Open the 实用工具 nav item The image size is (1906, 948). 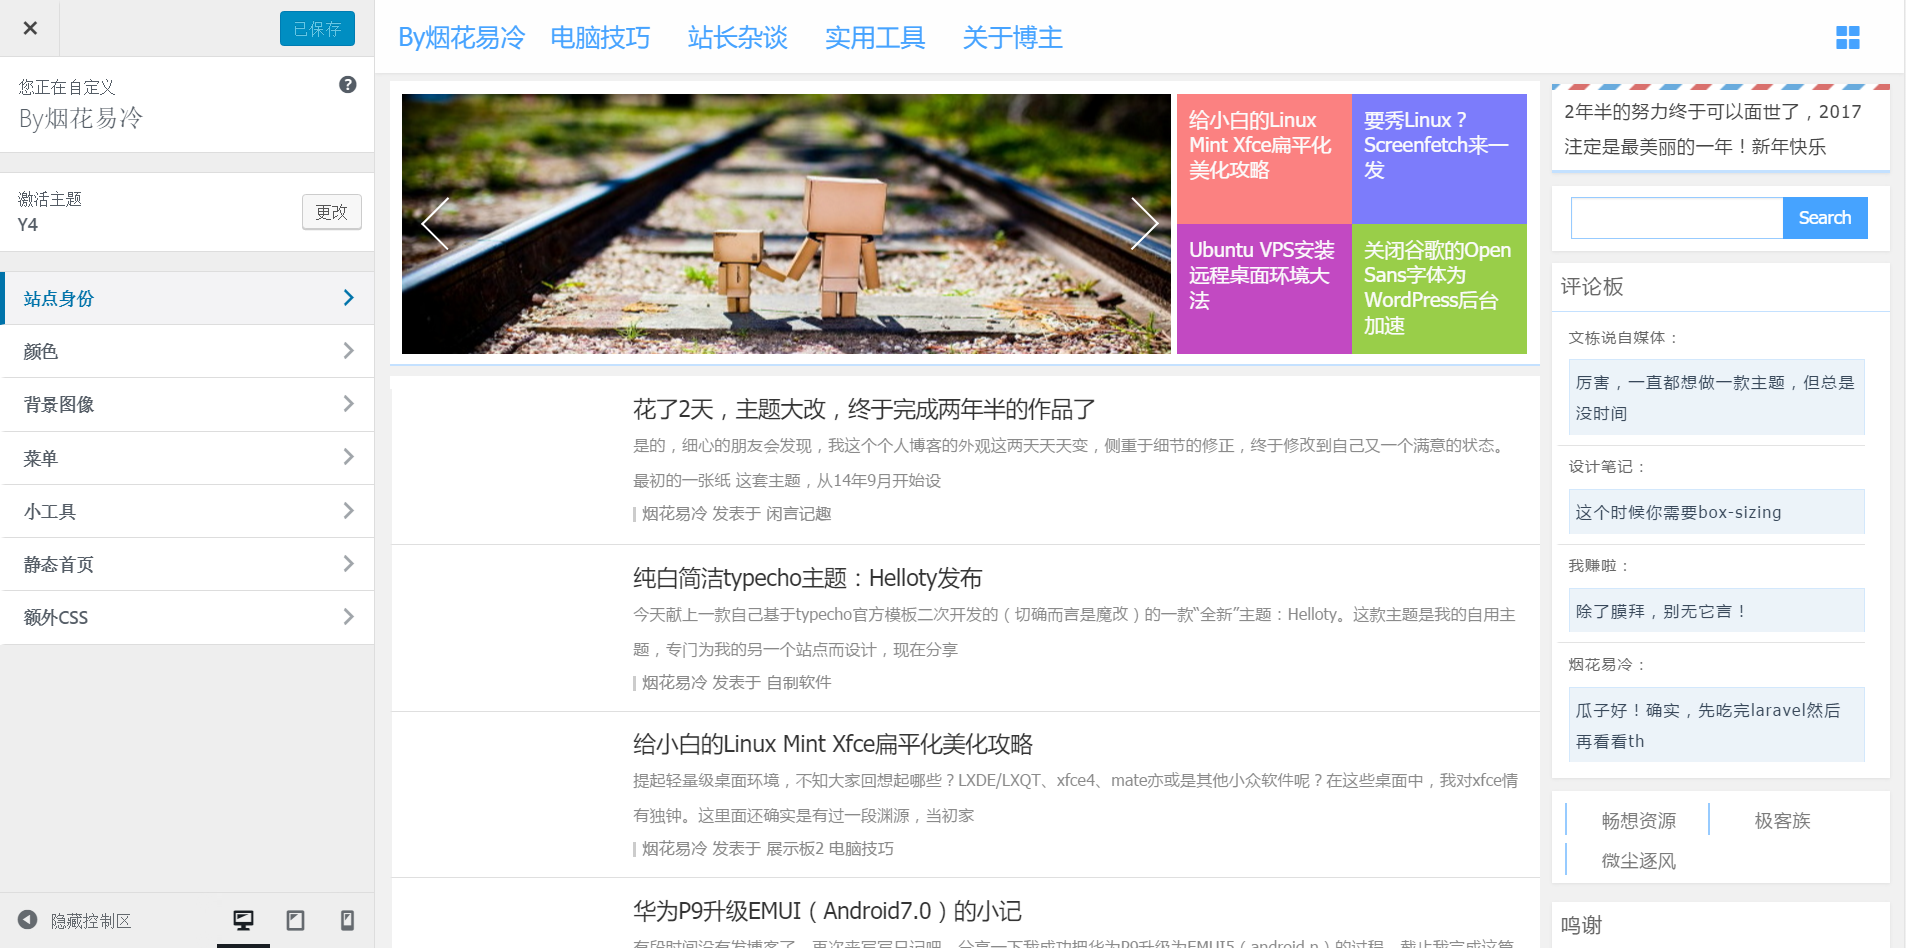875,38
